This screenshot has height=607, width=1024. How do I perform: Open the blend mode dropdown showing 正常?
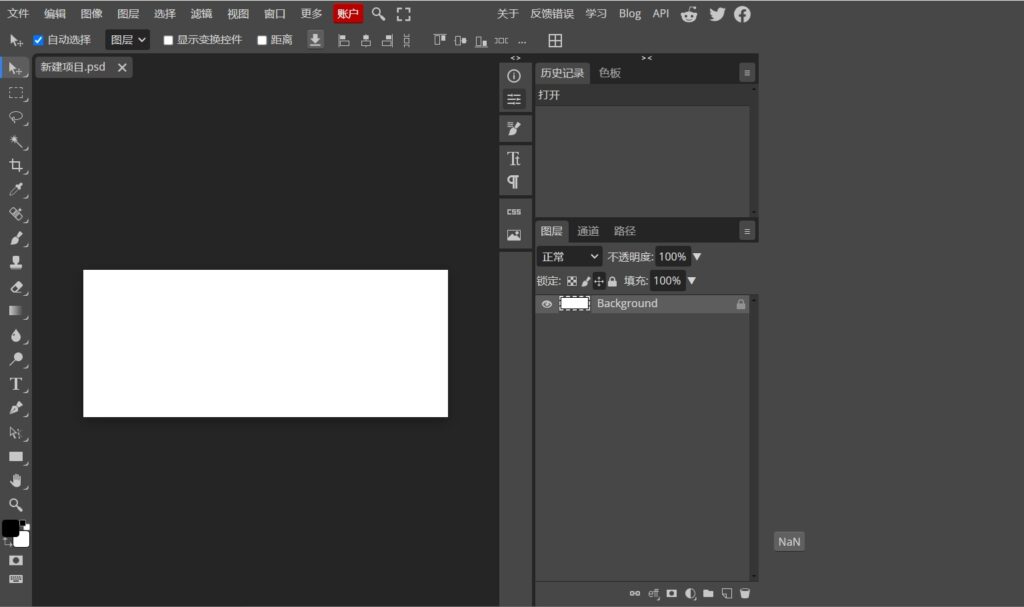(568, 256)
